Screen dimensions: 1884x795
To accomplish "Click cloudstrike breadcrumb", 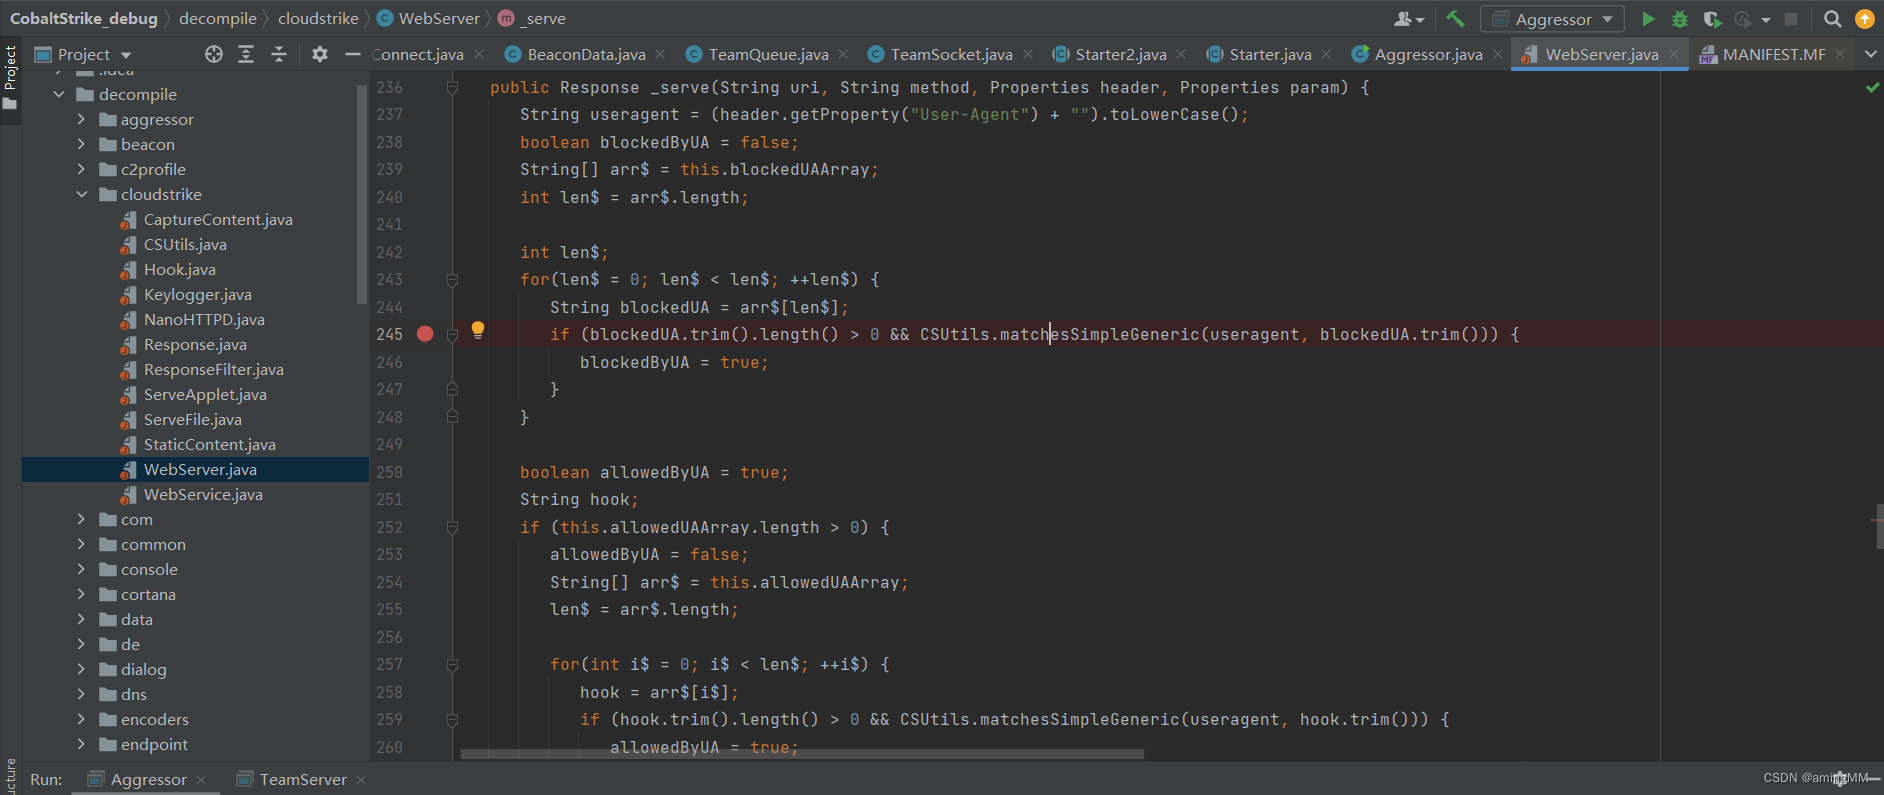I will [x=318, y=18].
